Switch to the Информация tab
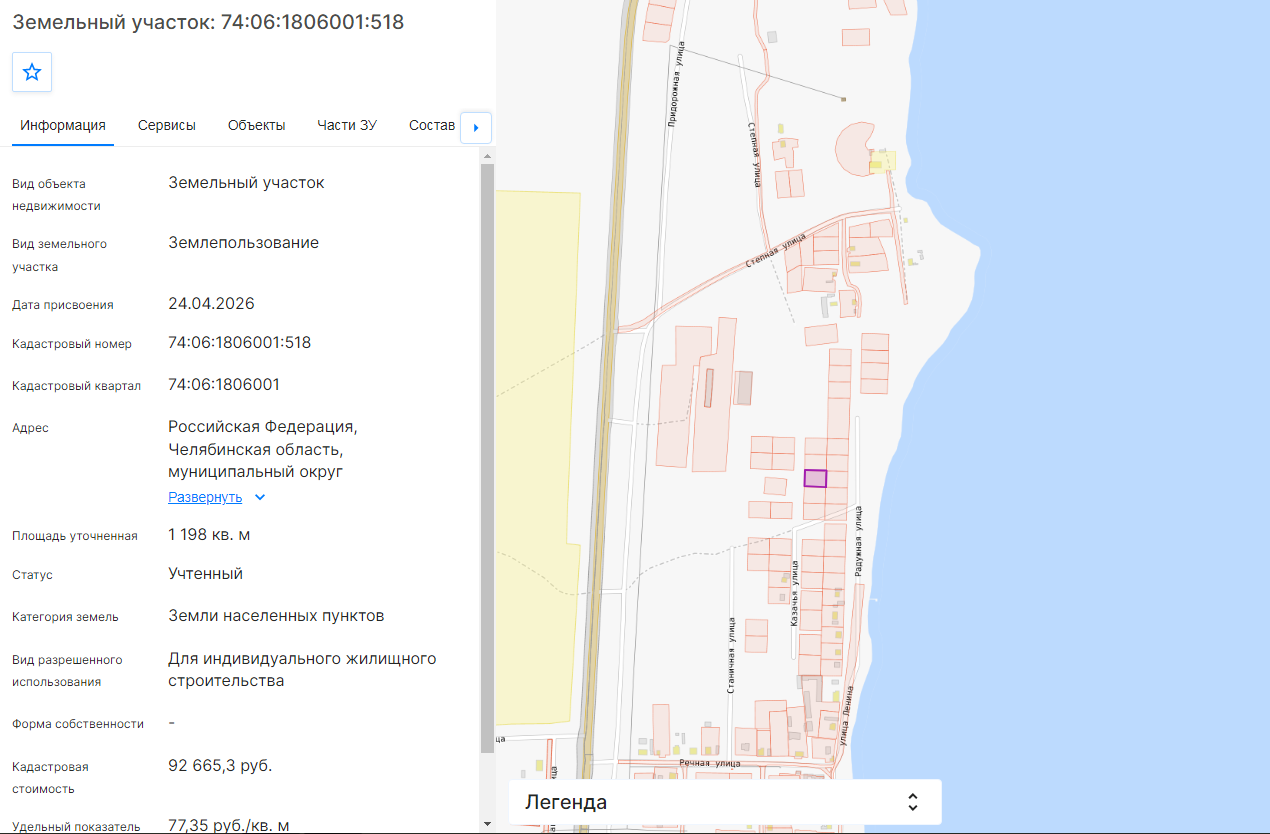The image size is (1270, 834). pos(63,125)
